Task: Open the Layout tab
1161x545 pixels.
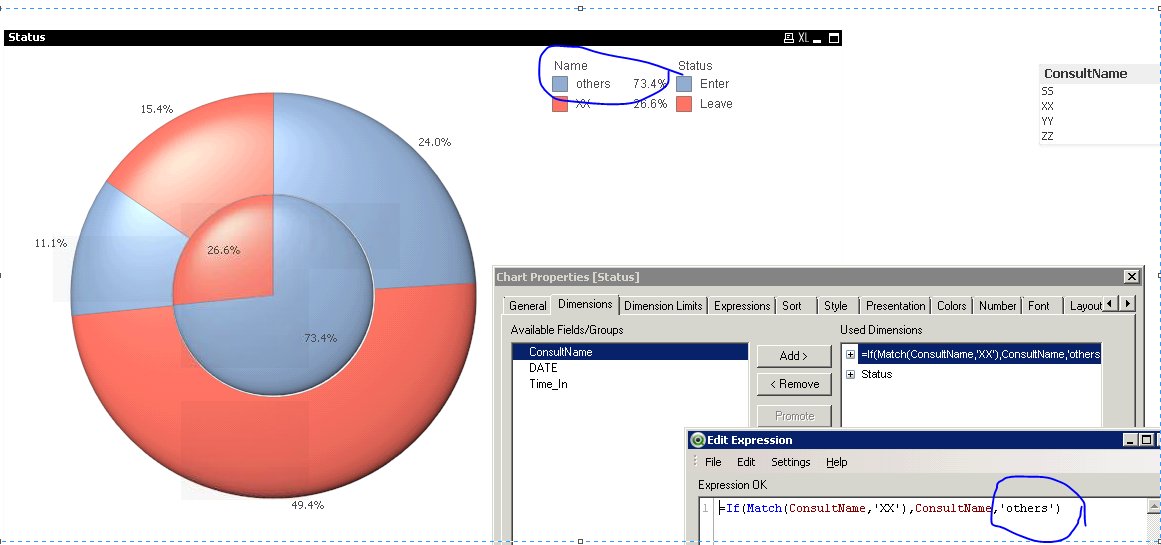Action: click(x=1084, y=306)
